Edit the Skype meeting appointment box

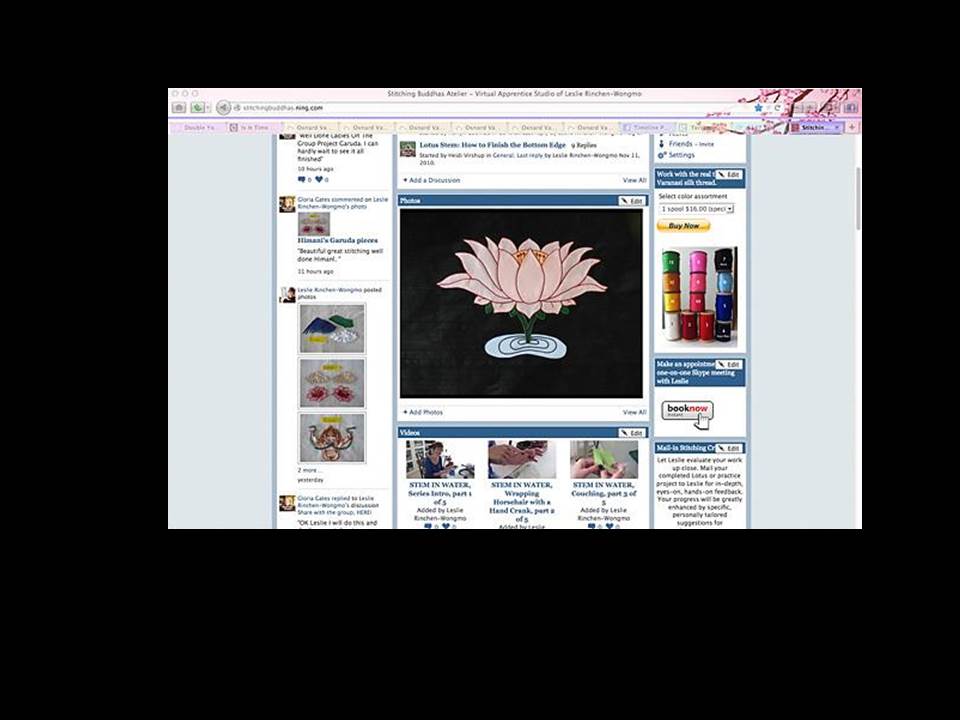click(729, 364)
